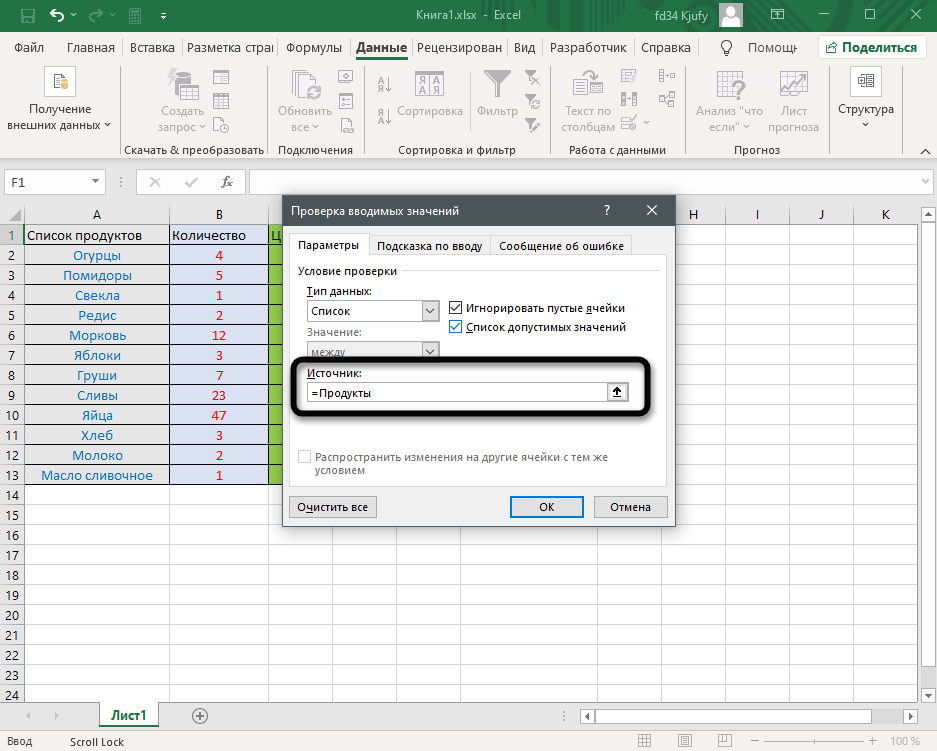Open the Тип данных dropdown

[x=431, y=312]
